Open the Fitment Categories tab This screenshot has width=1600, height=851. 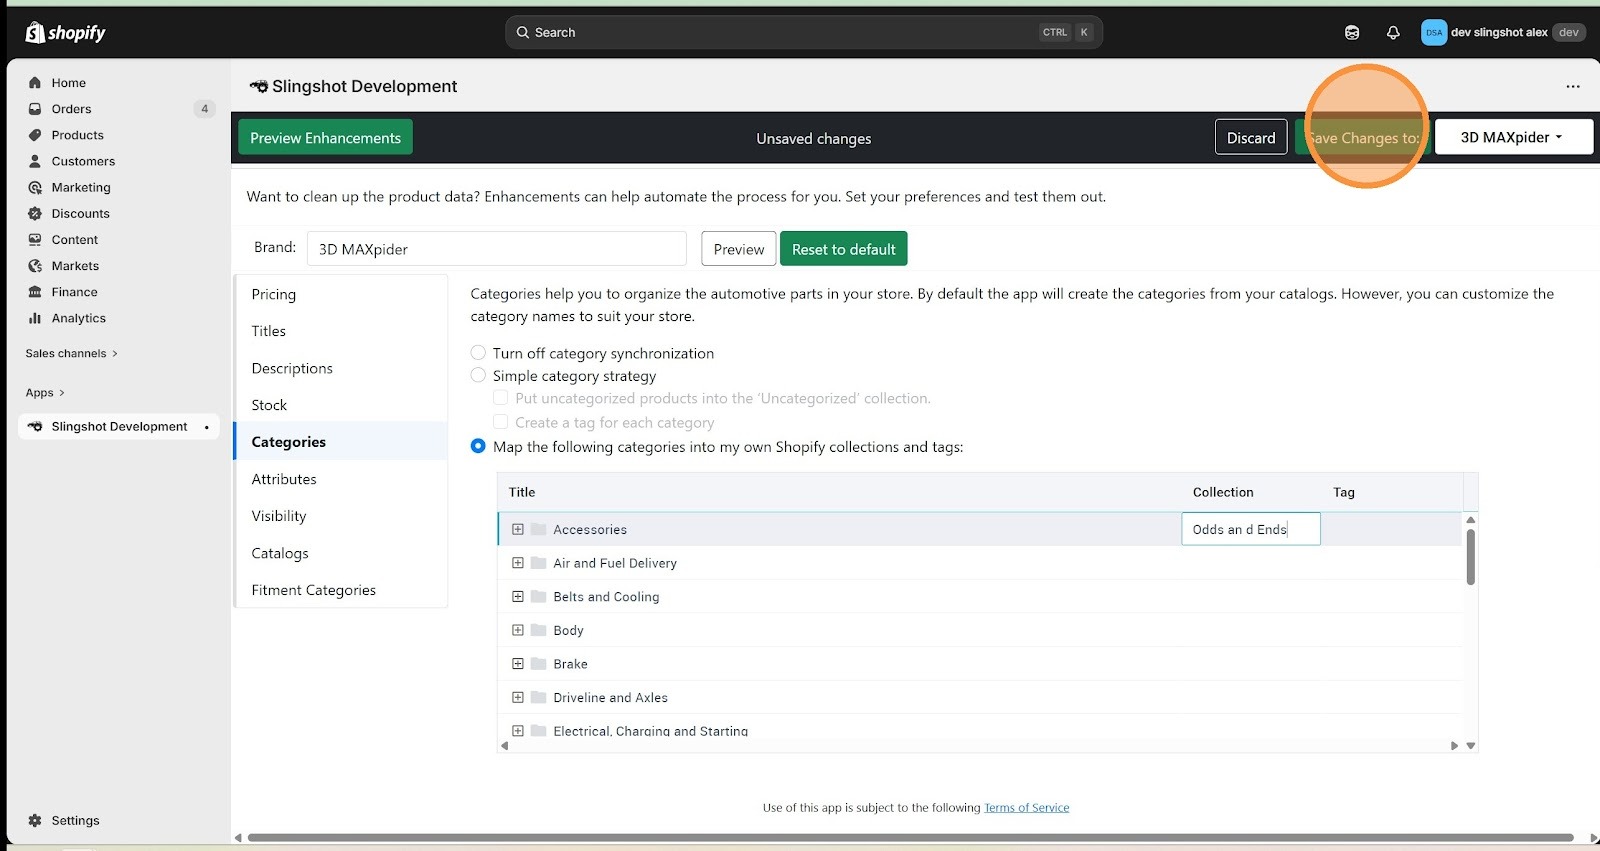click(340, 590)
